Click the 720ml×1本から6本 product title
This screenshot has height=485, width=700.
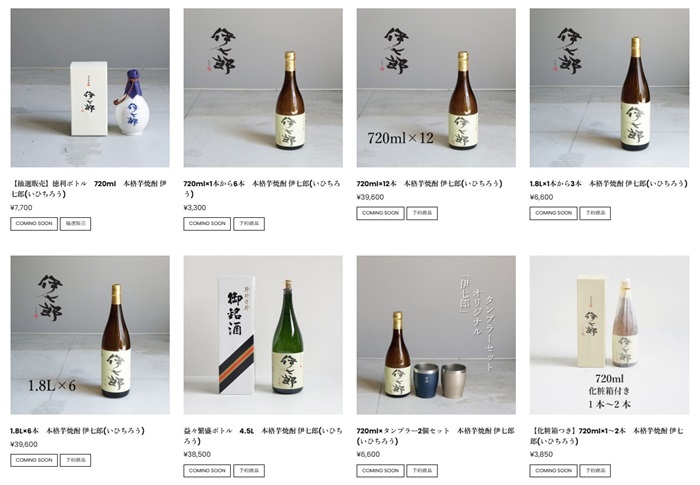(x=262, y=188)
